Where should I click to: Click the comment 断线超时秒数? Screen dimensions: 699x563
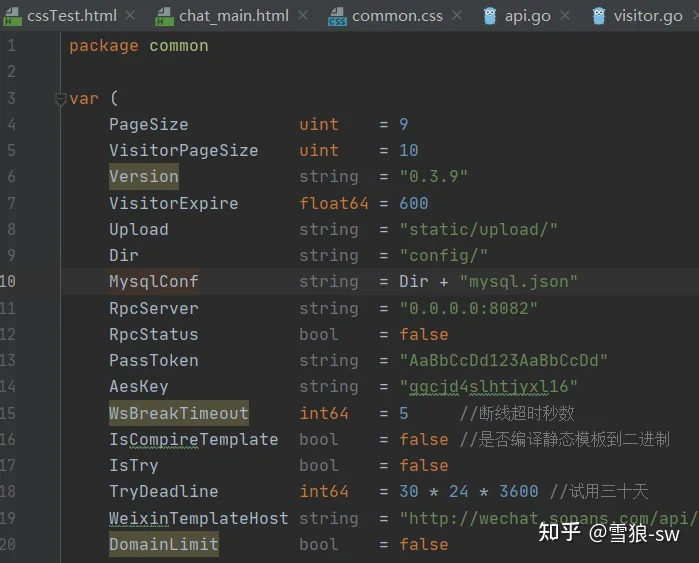pos(517,413)
